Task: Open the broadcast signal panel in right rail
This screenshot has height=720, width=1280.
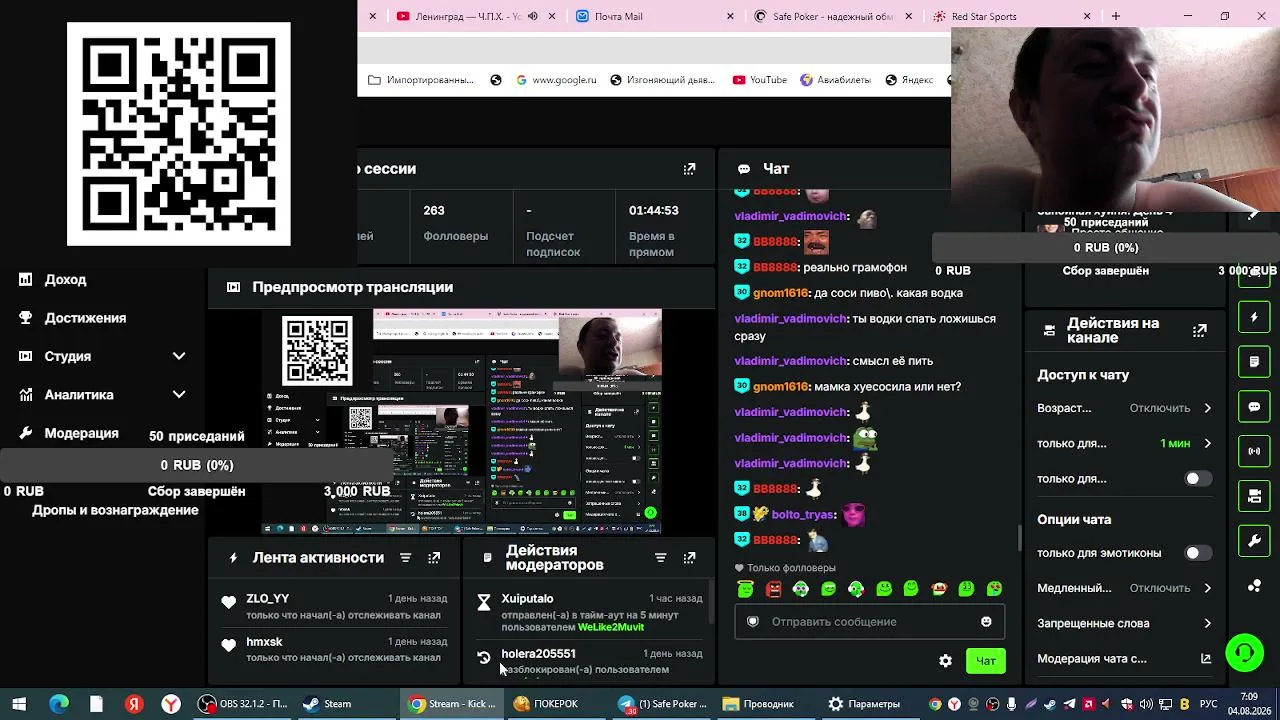Action: click(x=1254, y=451)
